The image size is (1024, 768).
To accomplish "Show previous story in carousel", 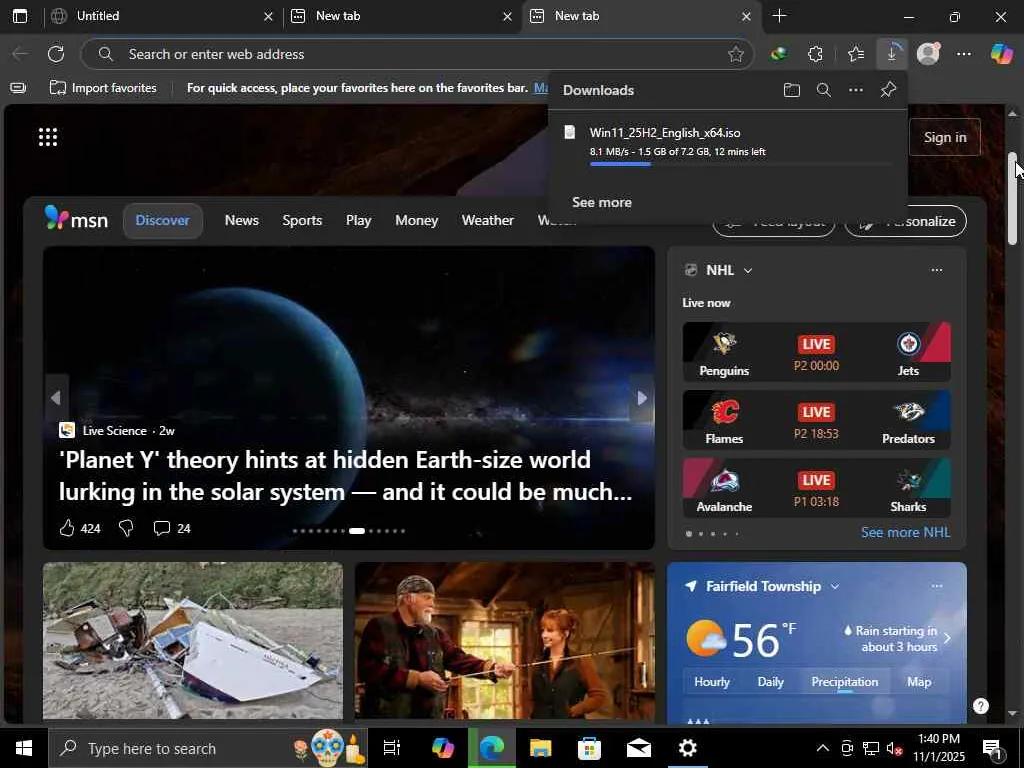I will click(56, 397).
